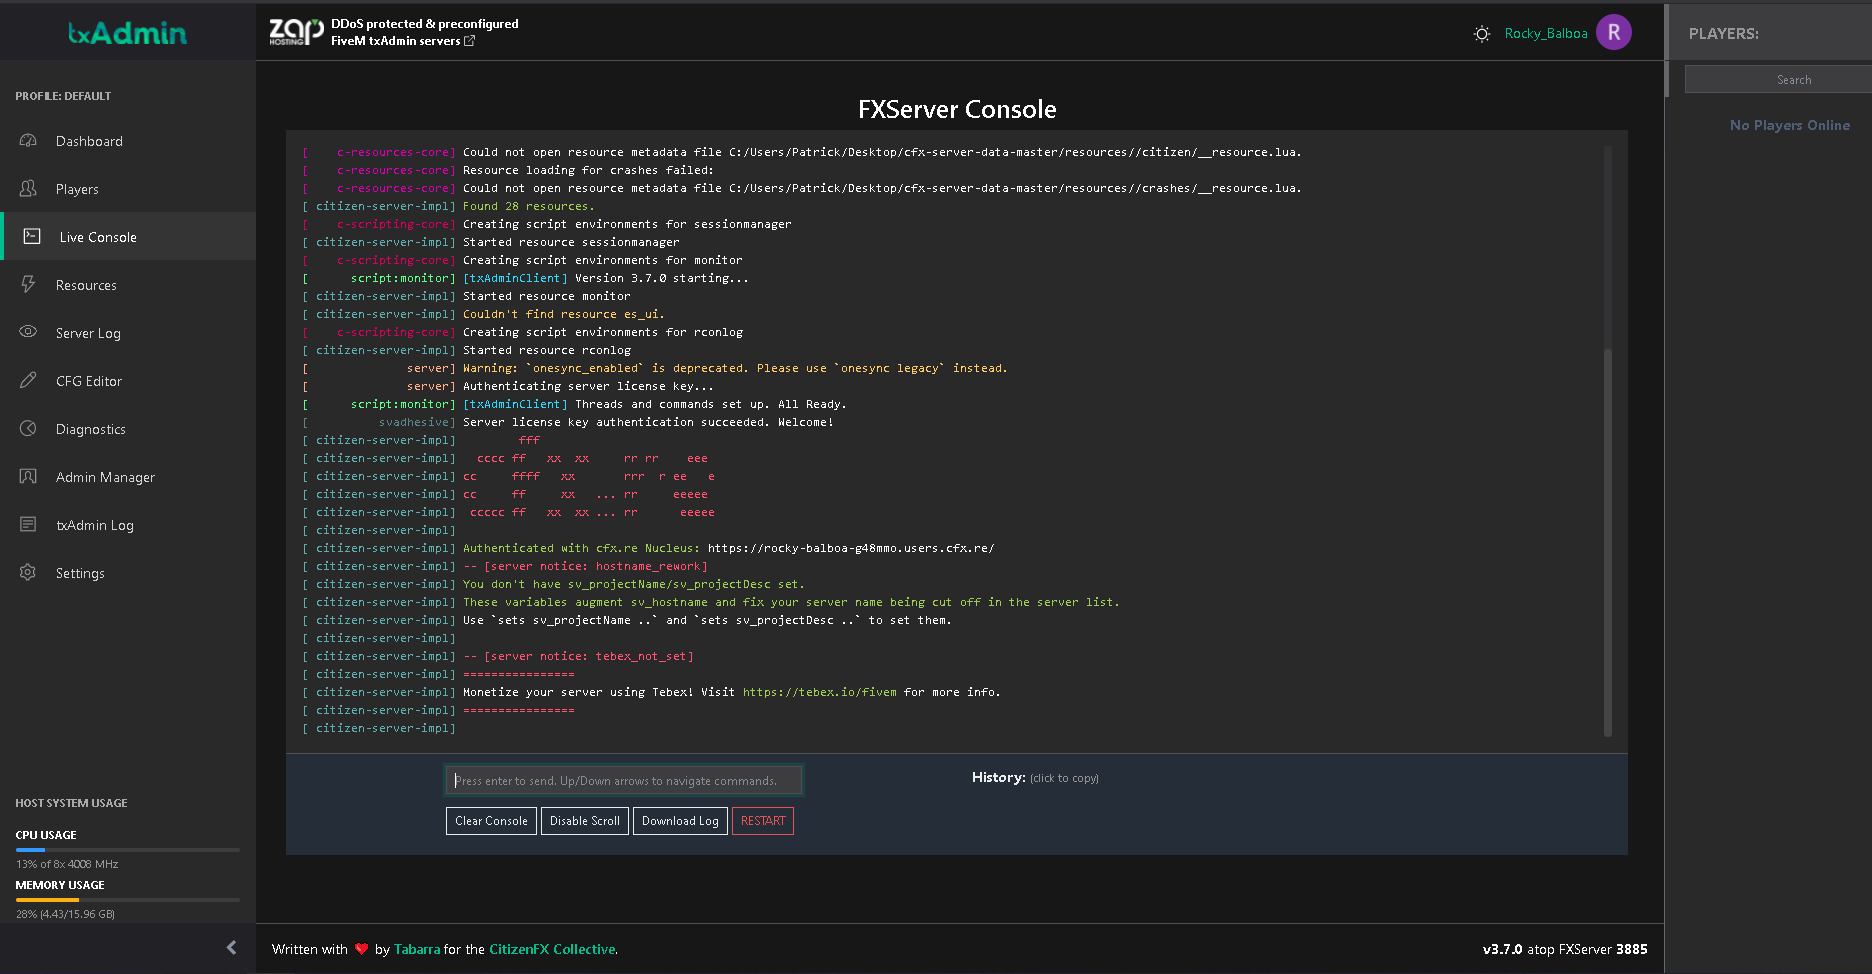This screenshot has height=974, width=1872.
Task: Click the Server Log eye icon
Action: (x=28, y=332)
